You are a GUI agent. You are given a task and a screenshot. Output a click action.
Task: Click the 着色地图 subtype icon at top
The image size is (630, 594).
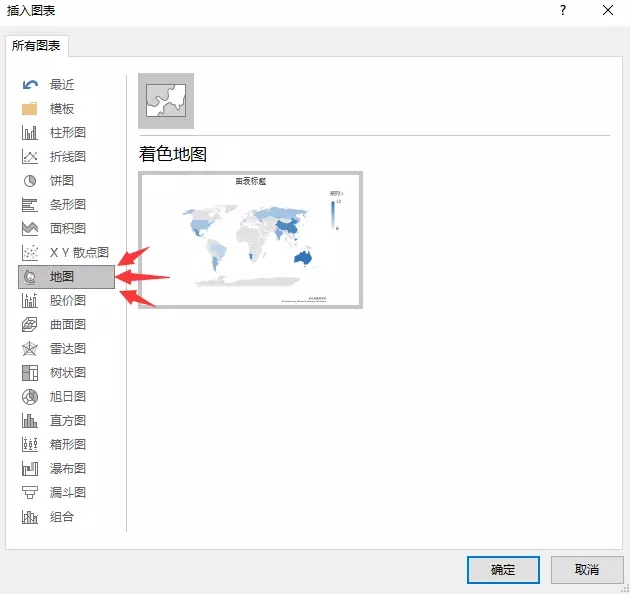click(x=166, y=101)
